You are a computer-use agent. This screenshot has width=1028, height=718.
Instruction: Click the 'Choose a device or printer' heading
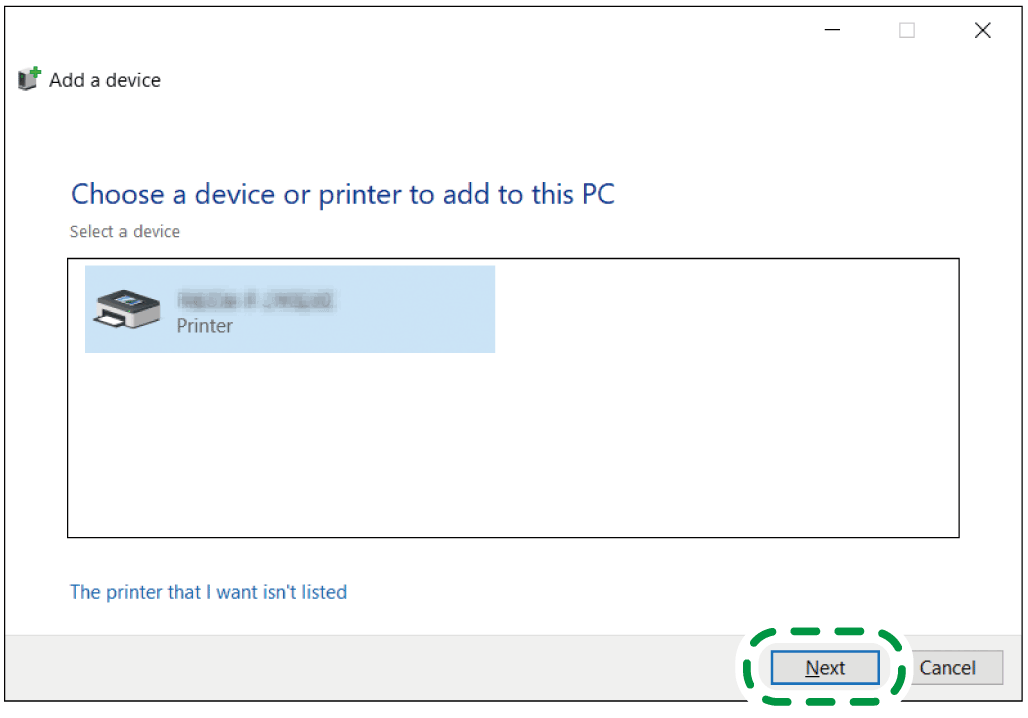click(x=342, y=194)
